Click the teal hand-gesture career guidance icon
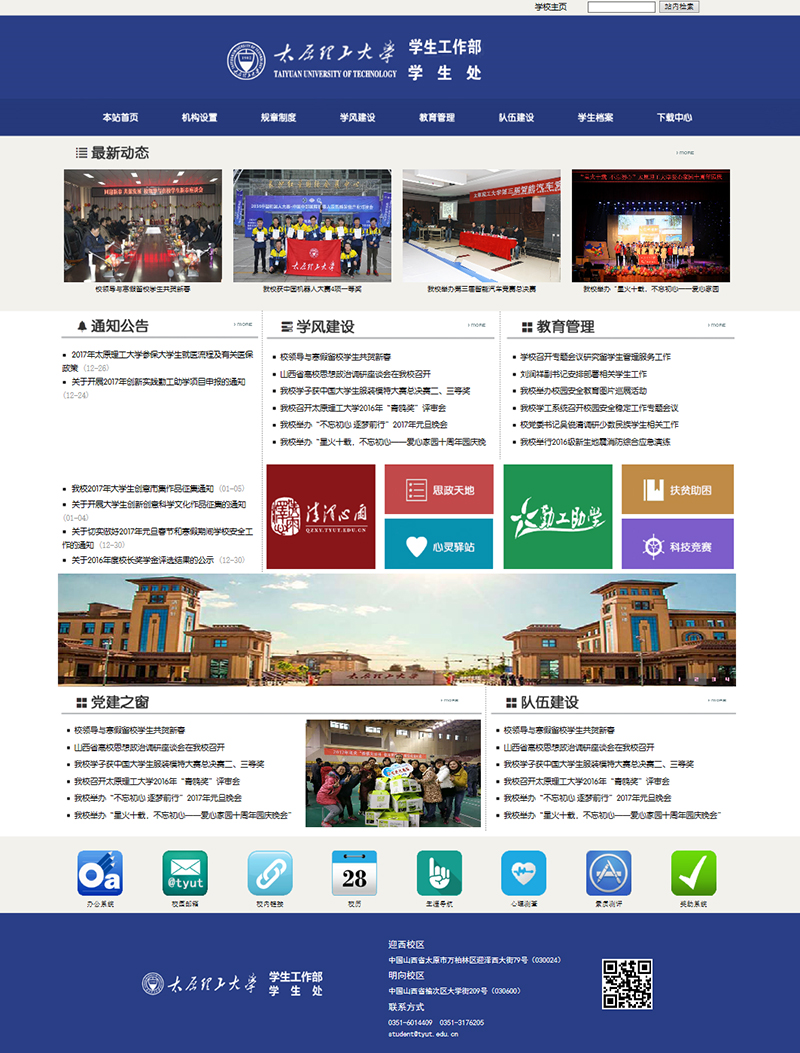 coord(439,873)
